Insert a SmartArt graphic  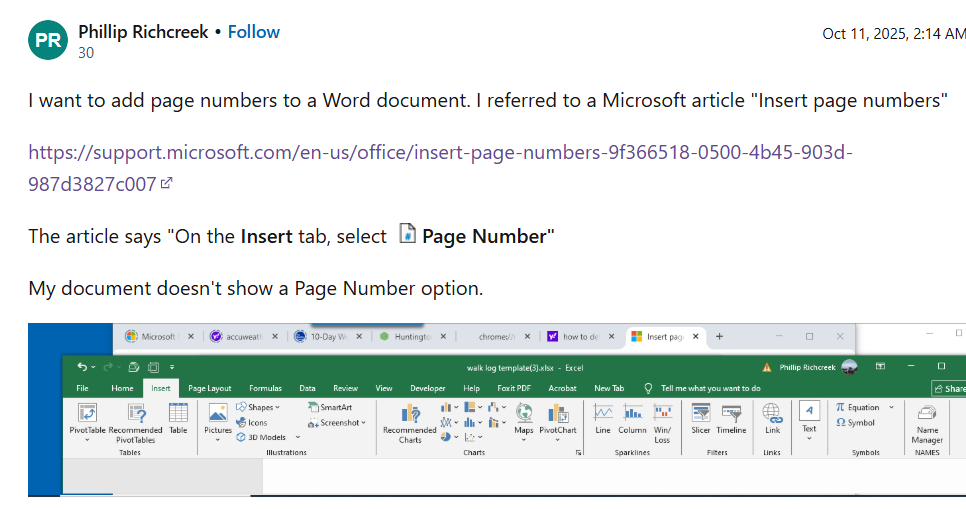[x=330, y=407]
